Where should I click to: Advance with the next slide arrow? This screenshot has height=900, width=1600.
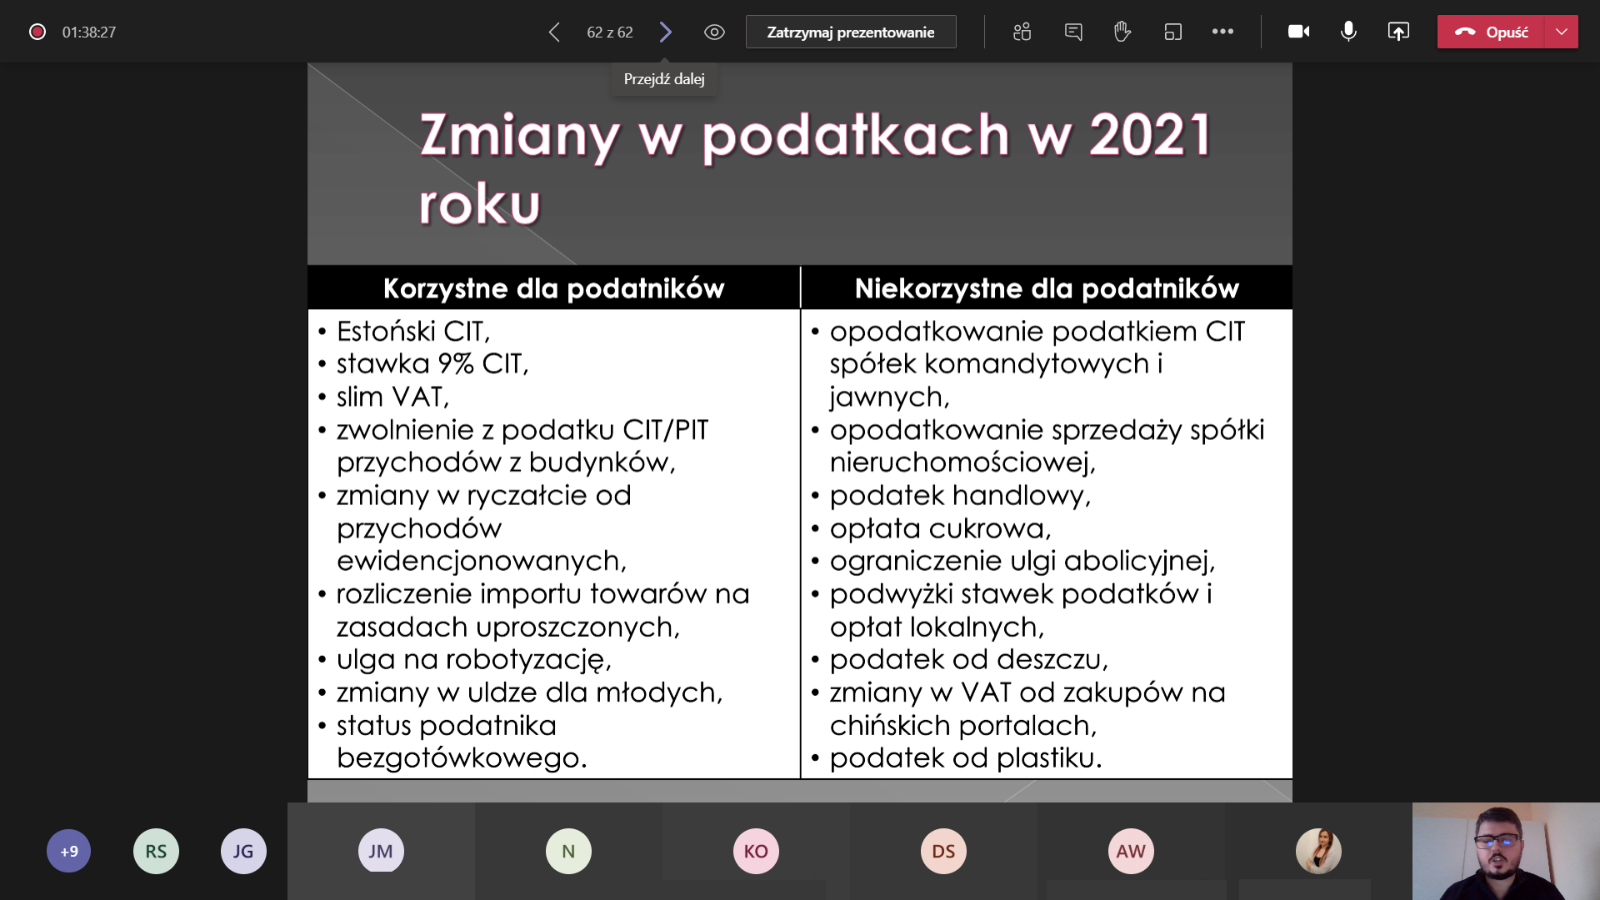pyautogui.click(x=666, y=32)
